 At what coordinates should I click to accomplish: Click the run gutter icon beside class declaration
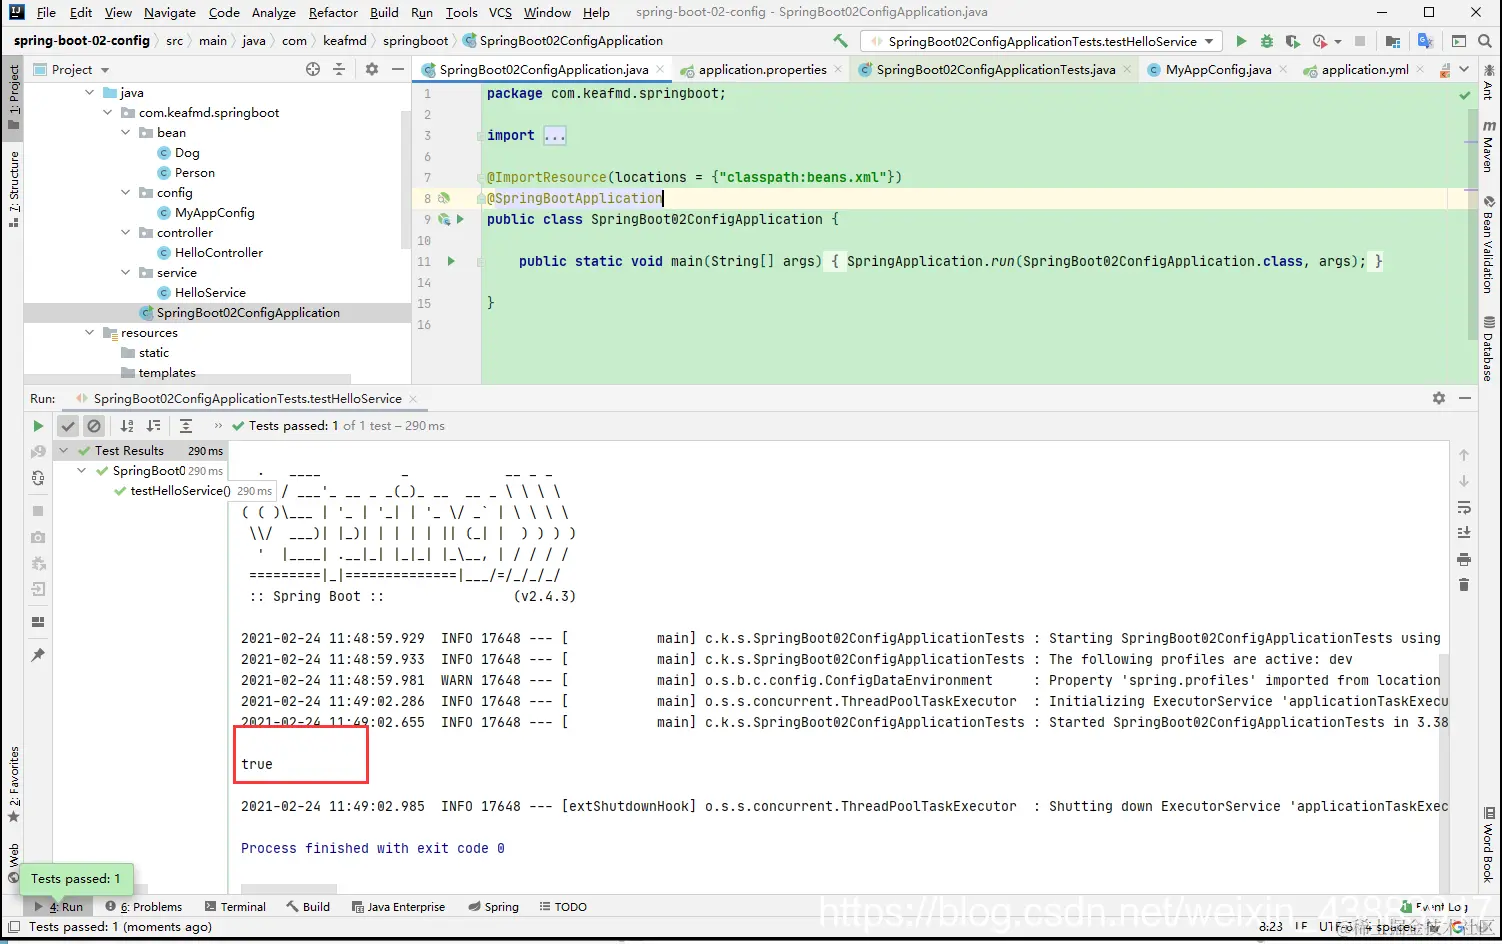point(460,219)
